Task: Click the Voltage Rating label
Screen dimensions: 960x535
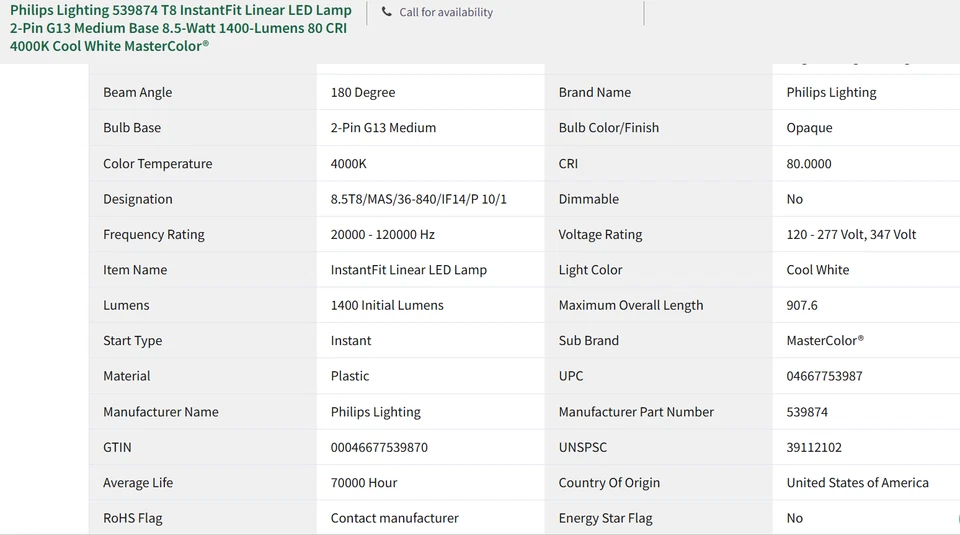Action: (x=600, y=234)
